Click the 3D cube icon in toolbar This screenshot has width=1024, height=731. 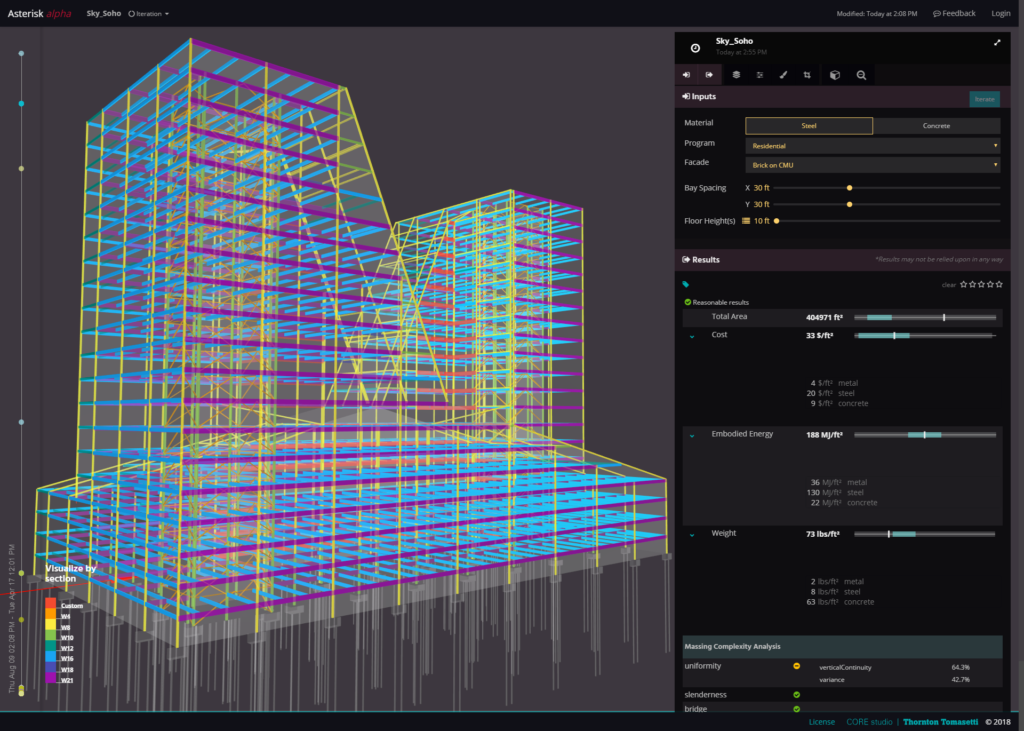pos(835,75)
